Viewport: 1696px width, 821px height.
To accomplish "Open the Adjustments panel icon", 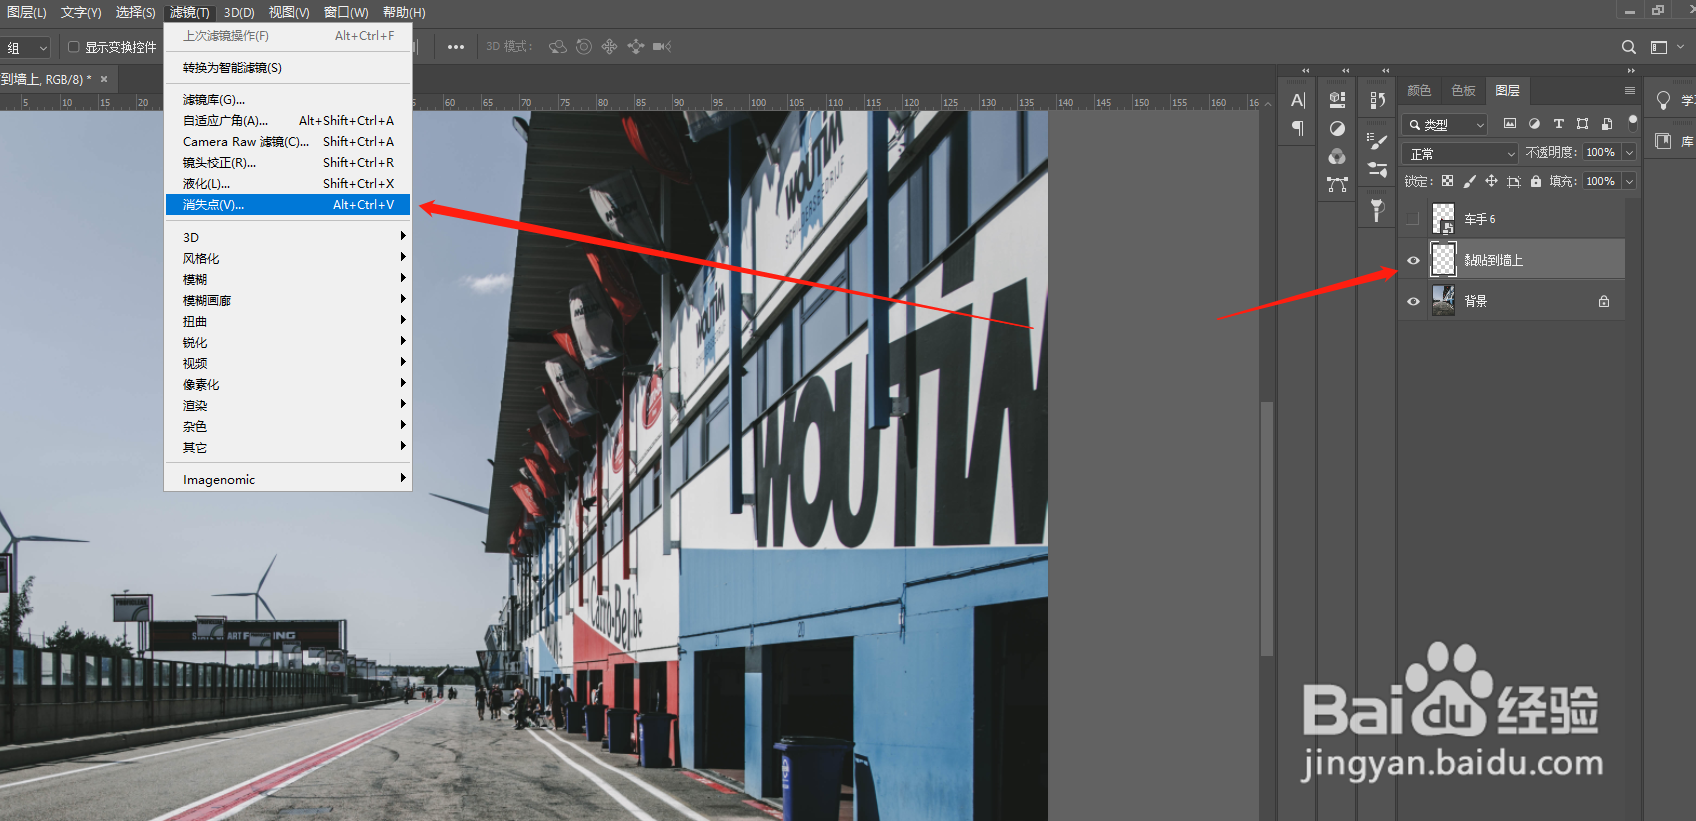I will point(1337,128).
